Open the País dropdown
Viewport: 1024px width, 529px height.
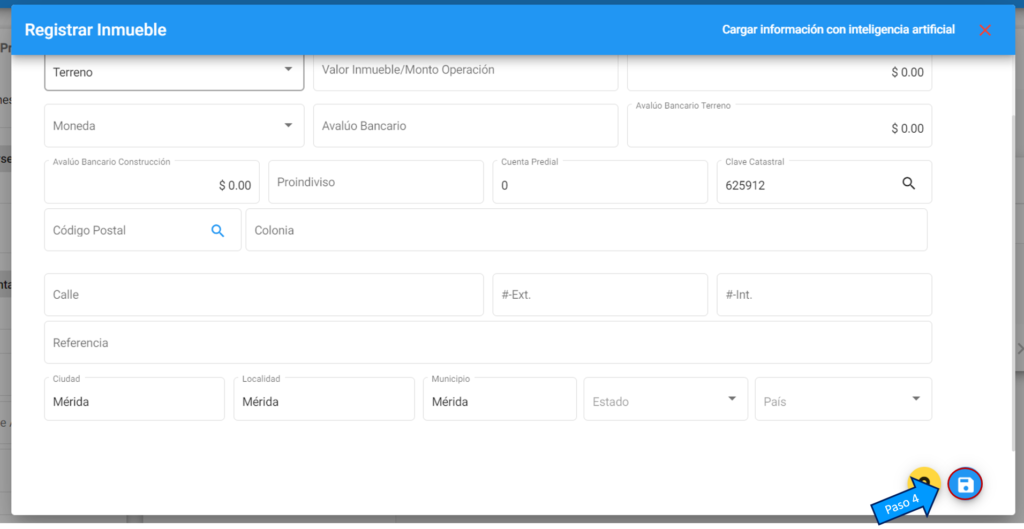pos(843,399)
